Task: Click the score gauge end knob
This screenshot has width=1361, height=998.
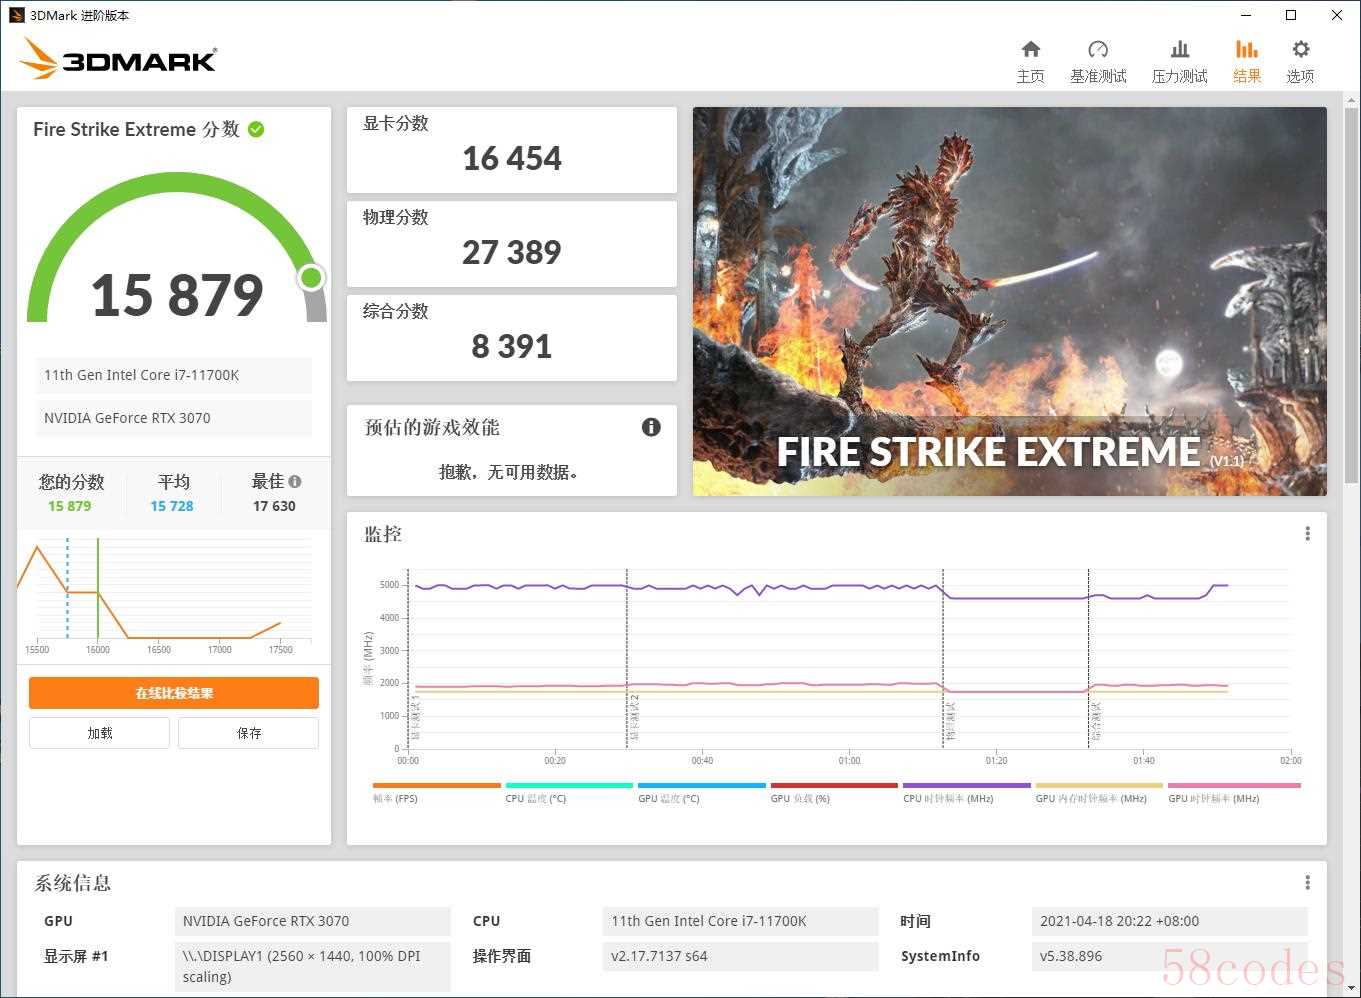Action: pyautogui.click(x=312, y=277)
